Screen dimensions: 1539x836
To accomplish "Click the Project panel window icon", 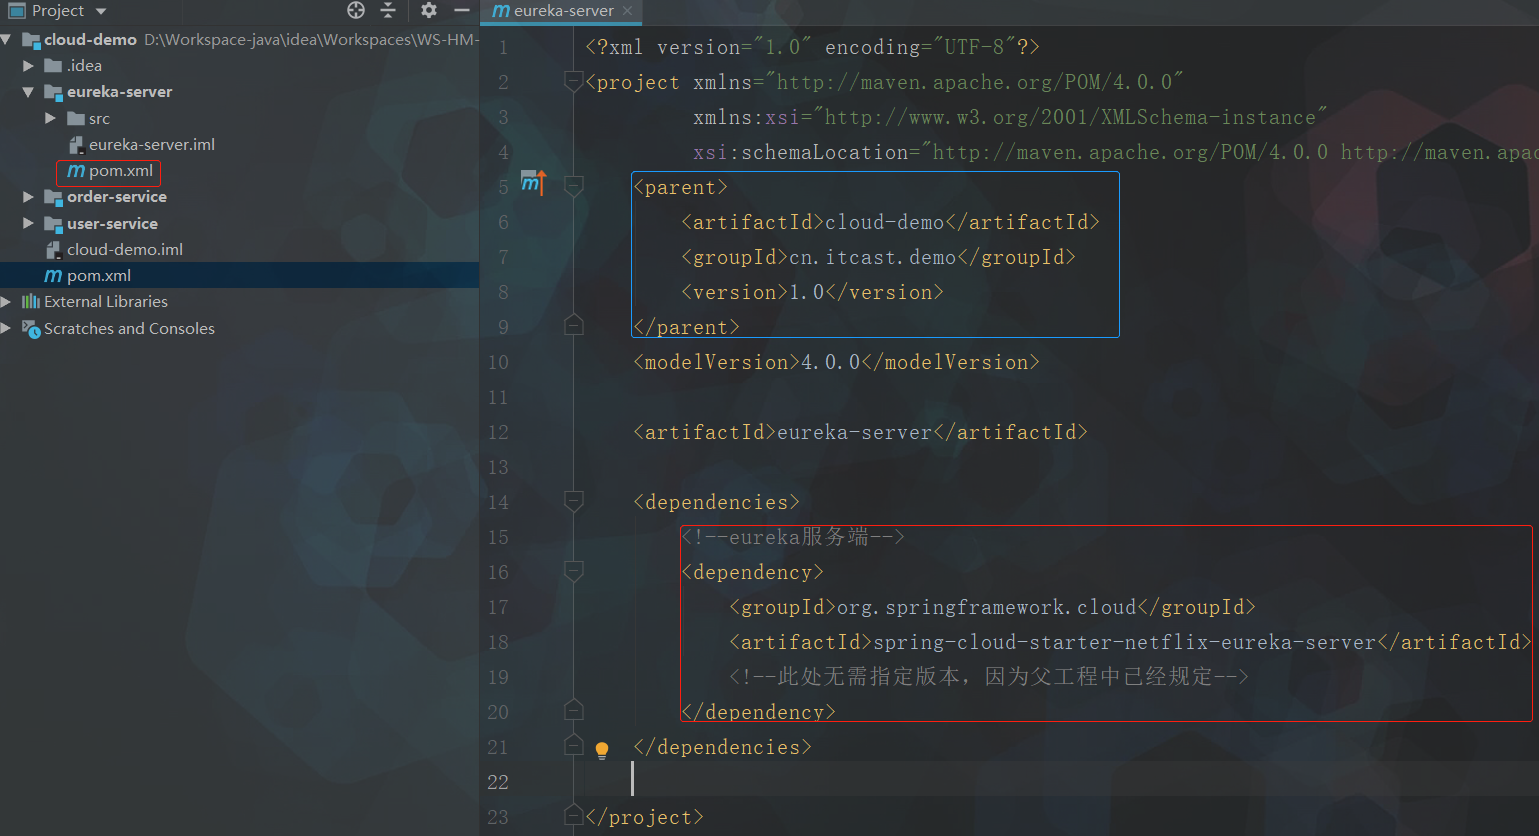I will (x=16, y=10).
